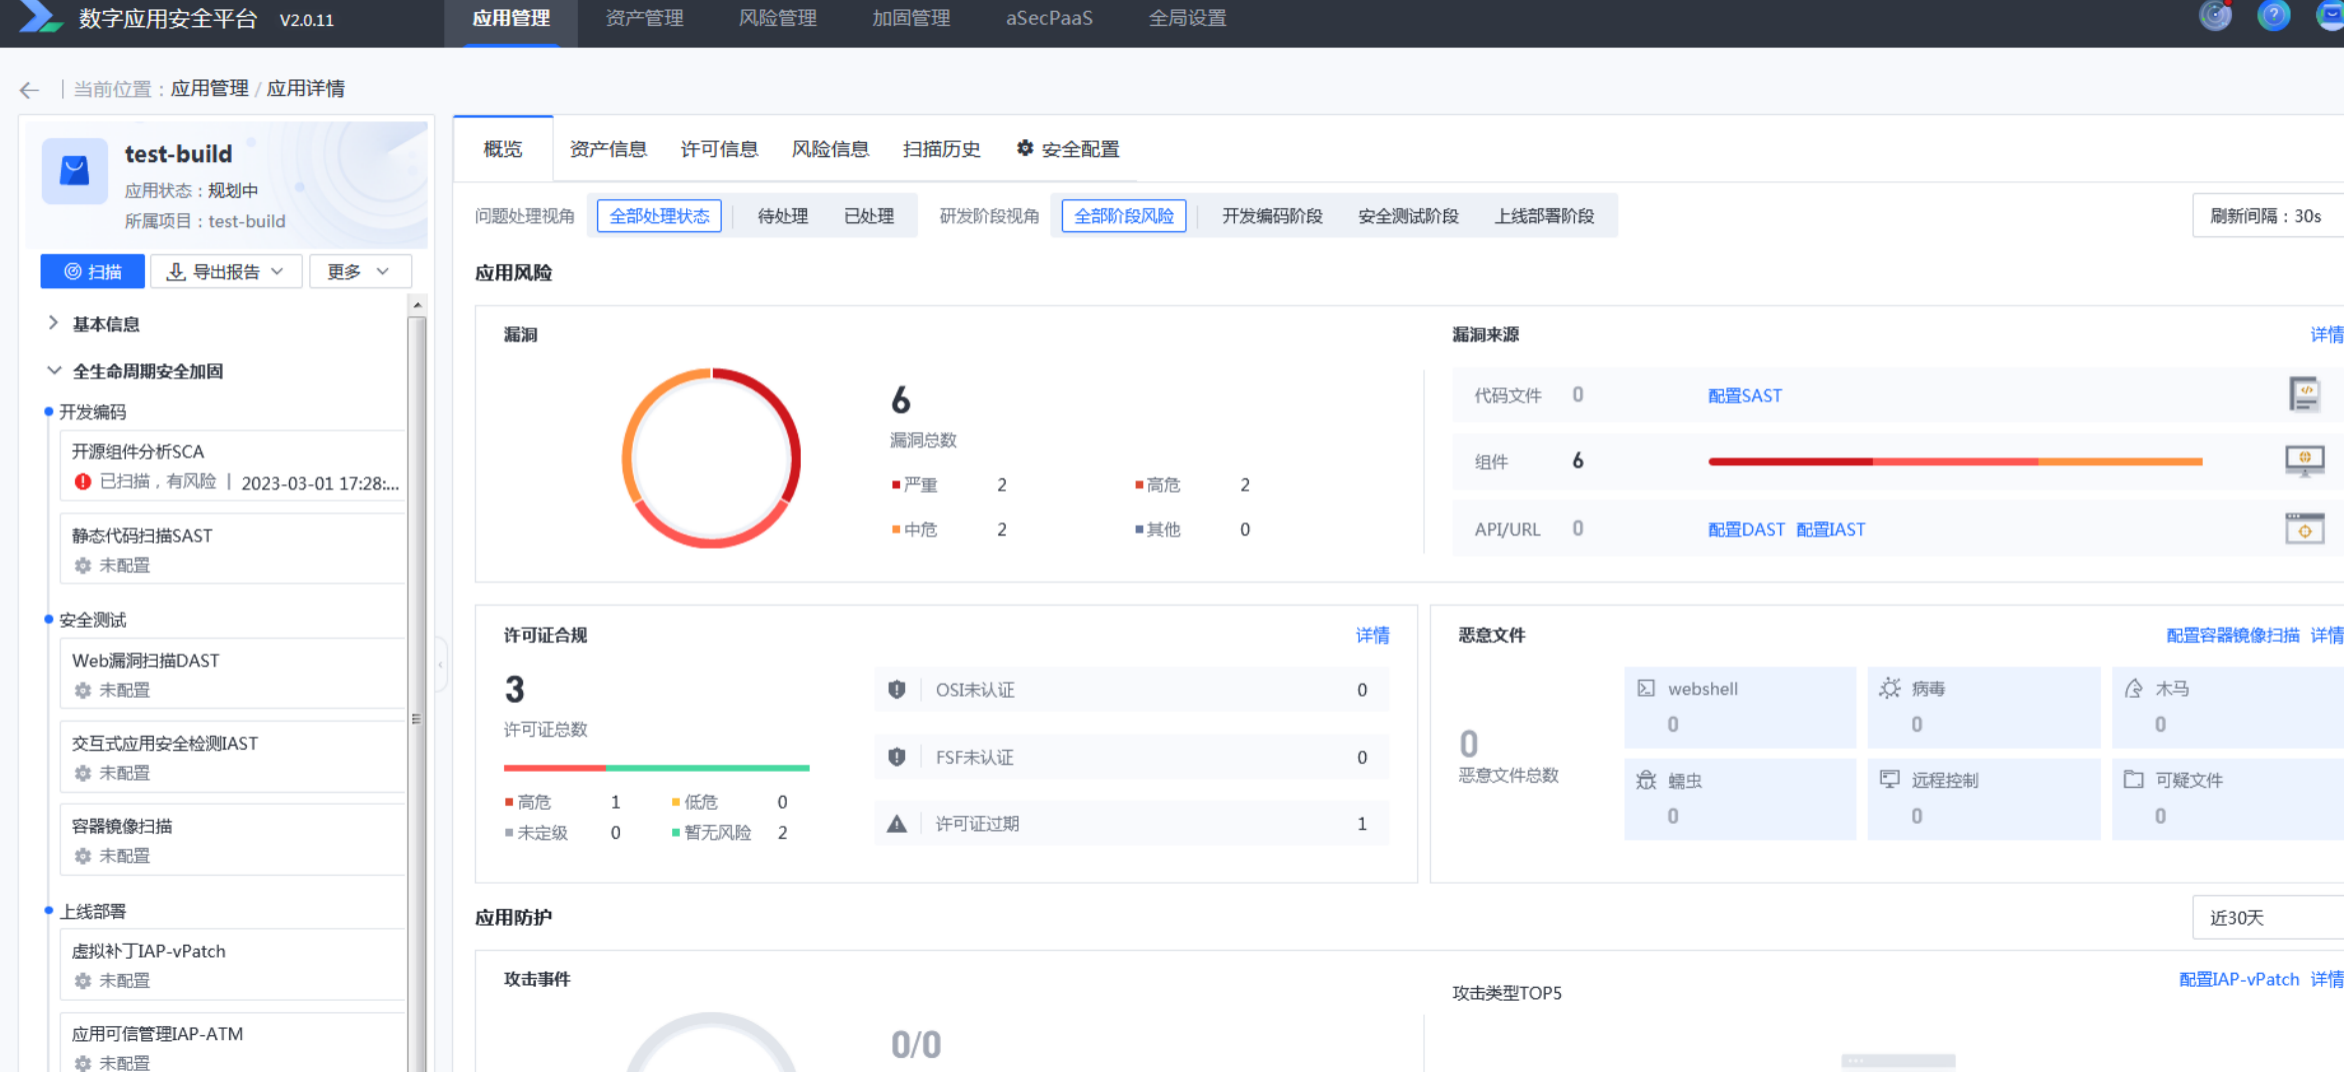Click the help question-mark icon
This screenshot has height=1078, width=2348.
tap(2274, 16)
